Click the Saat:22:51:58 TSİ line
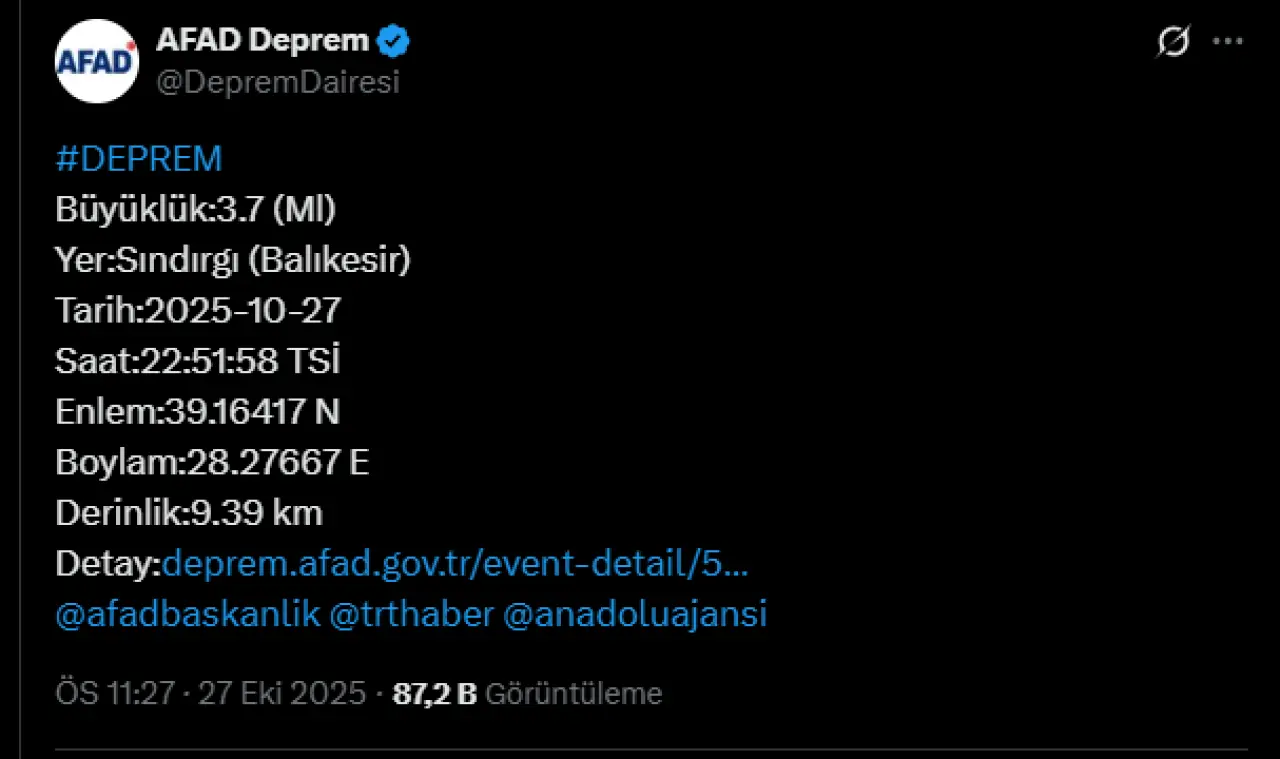The image size is (1280, 759). pos(198,362)
